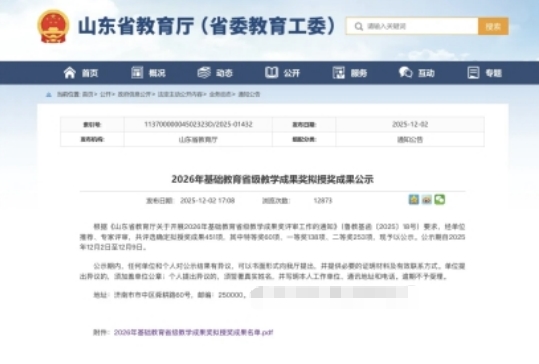Image resolution: width=539 pixels, height=364 pixels.
Task: Click 公开 in the breadcrumb trail
Action: (x=105, y=94)
